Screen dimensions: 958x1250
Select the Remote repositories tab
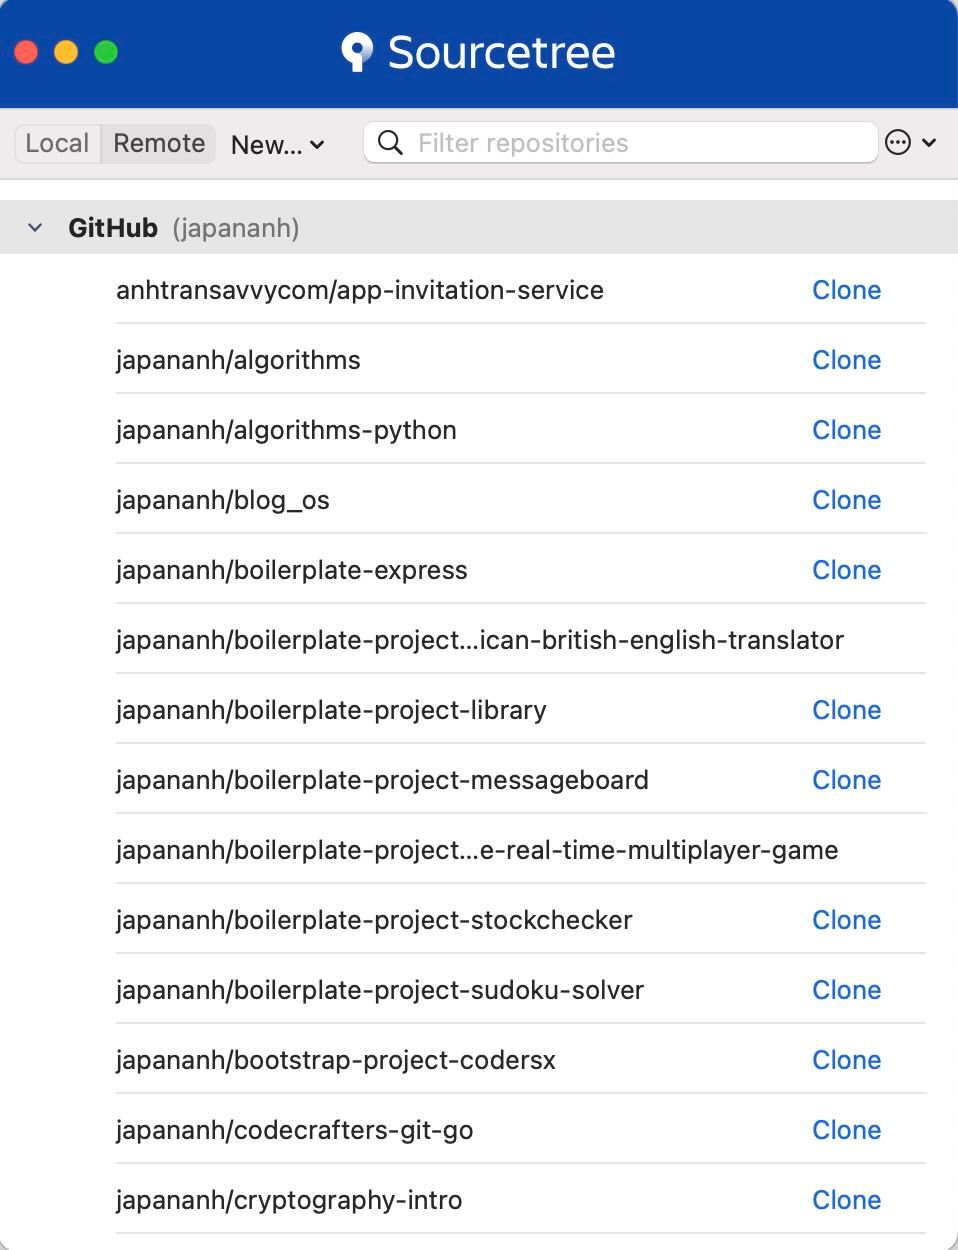coord(159,143)
